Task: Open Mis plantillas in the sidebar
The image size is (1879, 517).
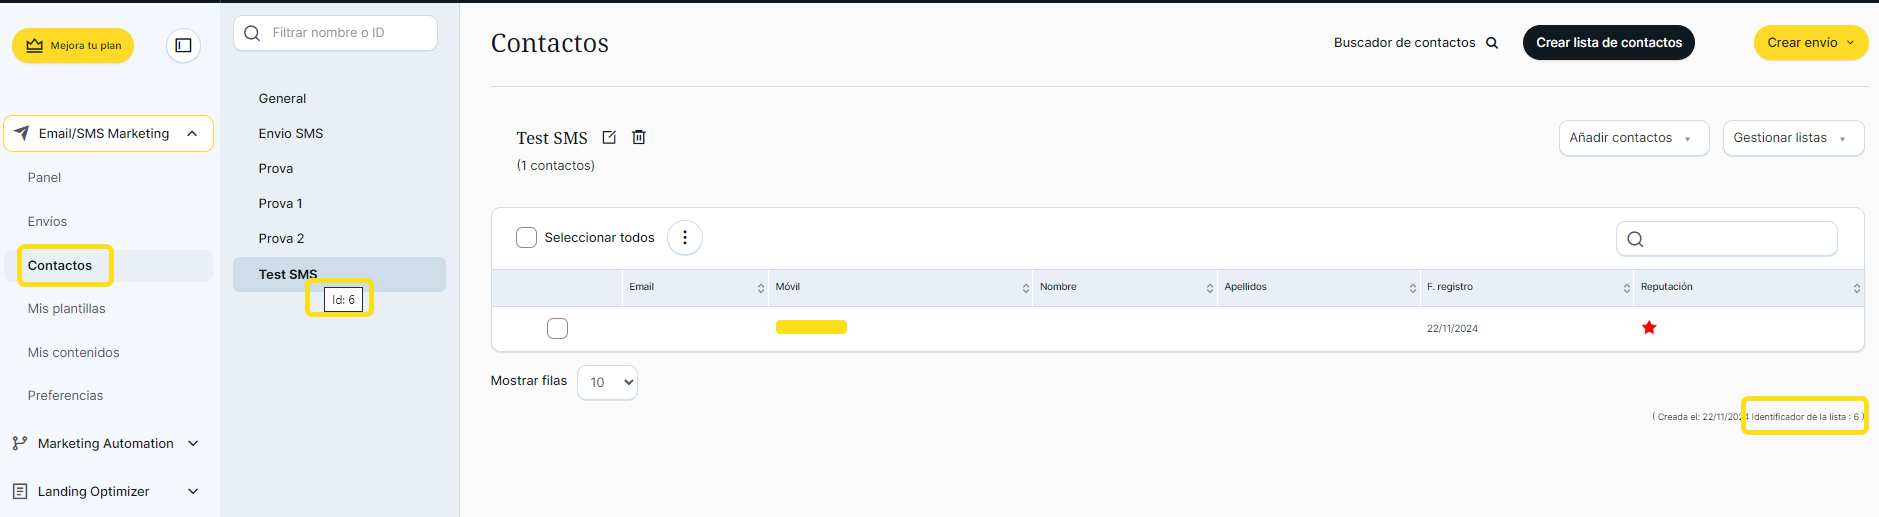Action: 66,308
